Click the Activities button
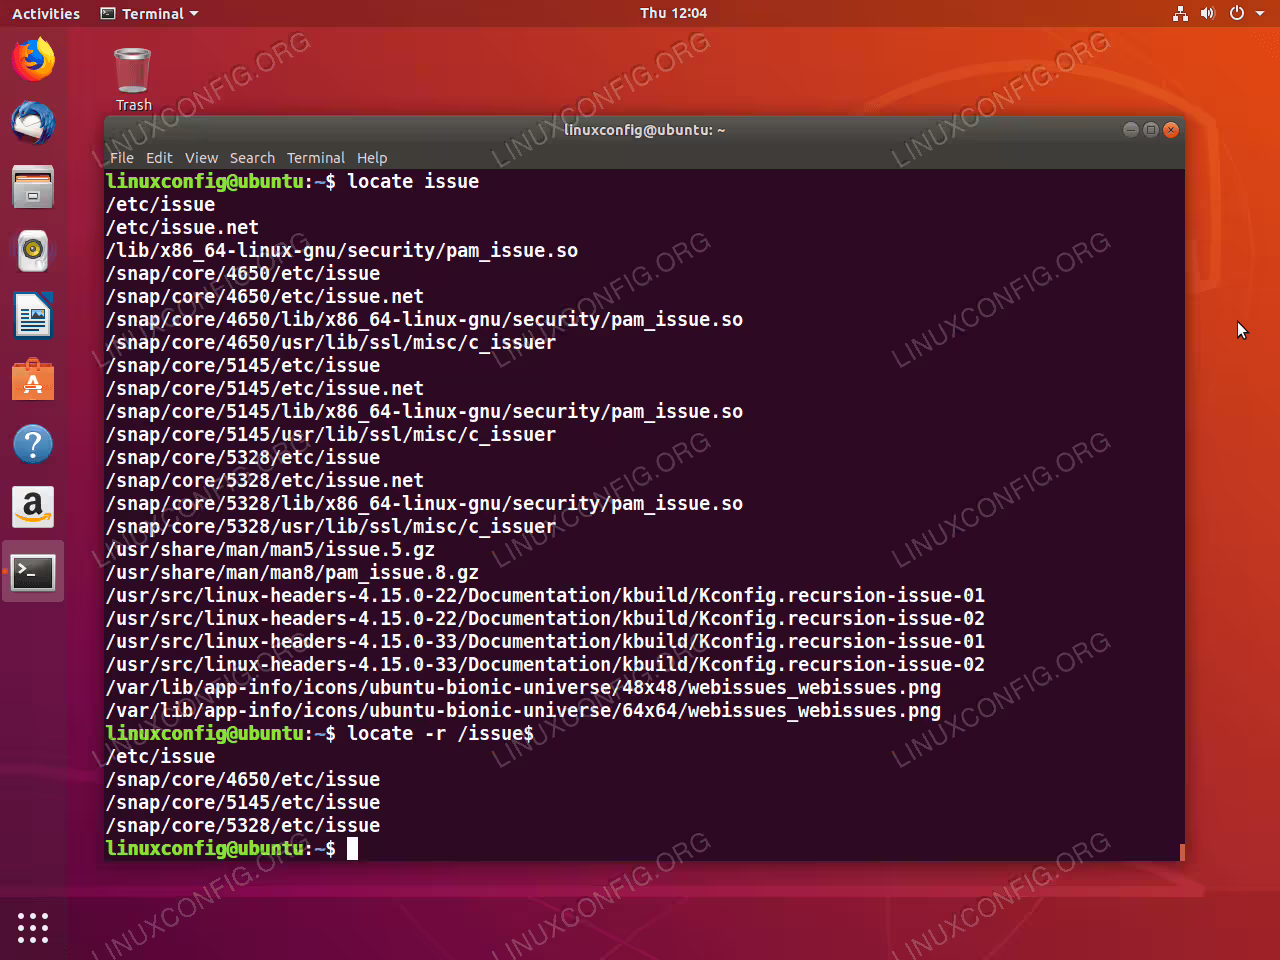1280x960 pixels. (x=46, y=14)
